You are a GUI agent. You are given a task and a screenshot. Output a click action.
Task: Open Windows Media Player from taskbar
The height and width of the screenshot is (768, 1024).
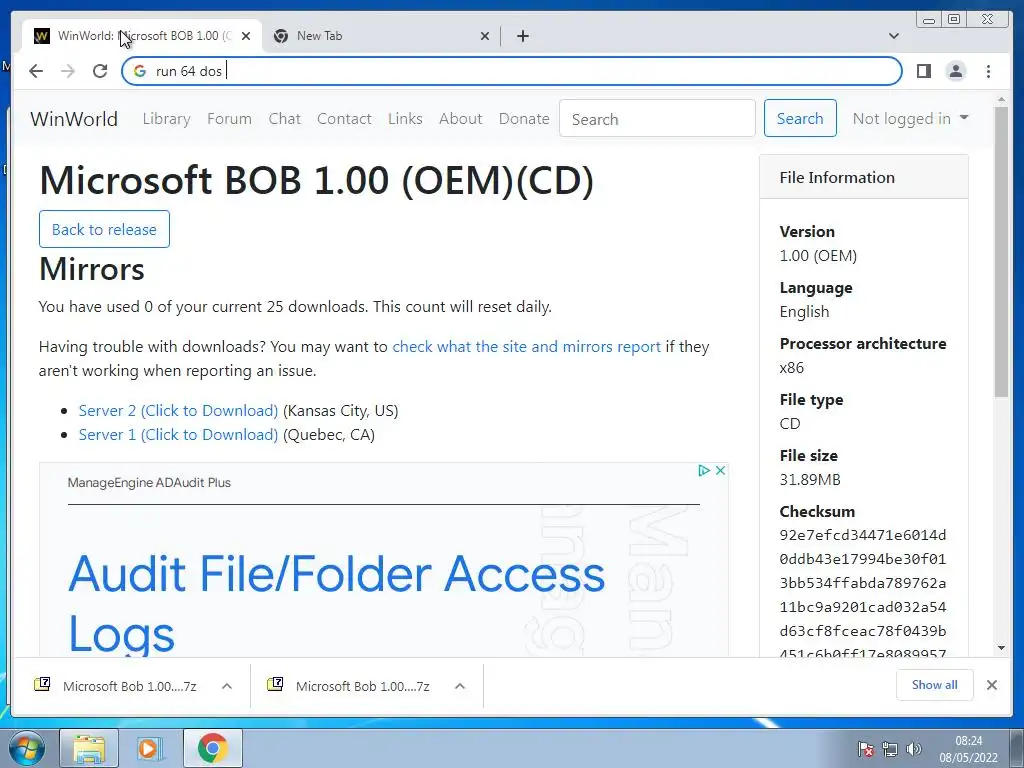coord(149,748)
